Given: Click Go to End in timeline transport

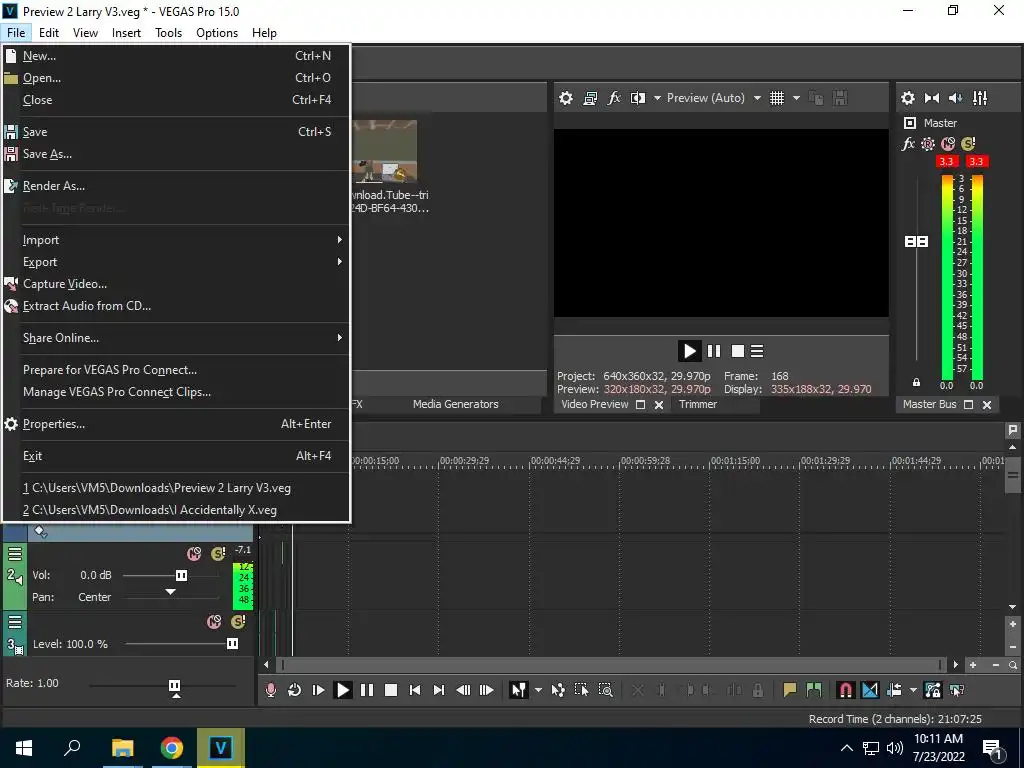Looking at the screenshot, I should 439,690.
